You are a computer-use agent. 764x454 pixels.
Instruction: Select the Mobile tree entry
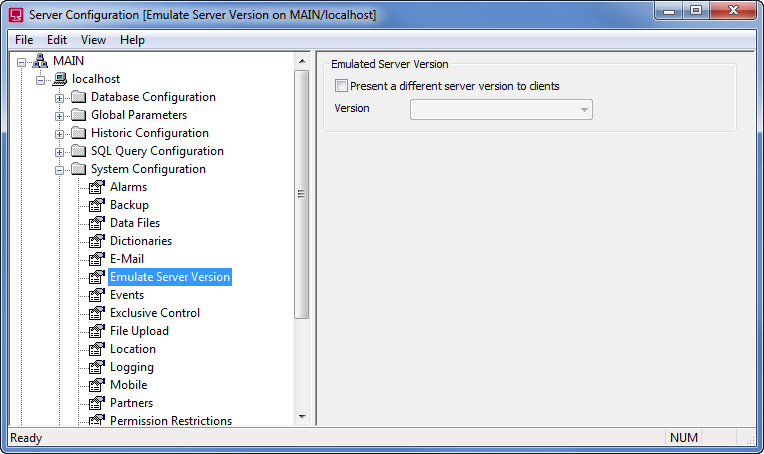tap(128, 385)
